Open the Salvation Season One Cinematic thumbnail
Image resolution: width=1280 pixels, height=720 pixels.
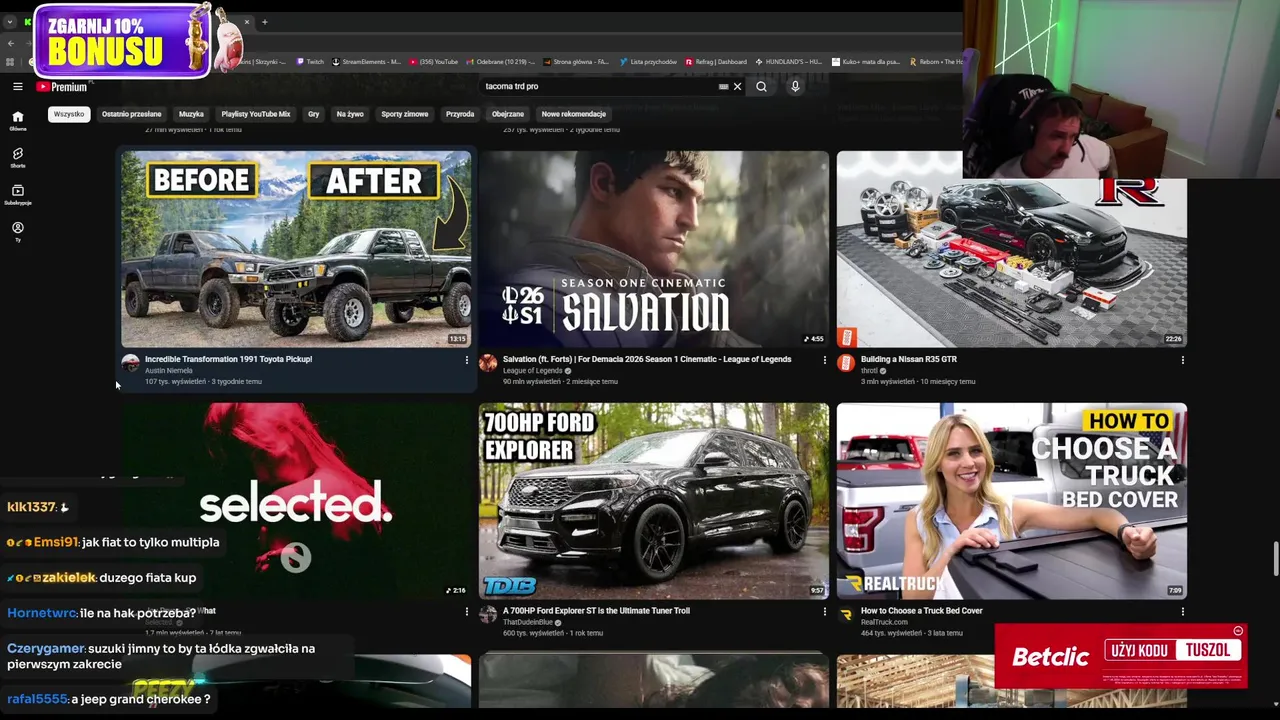654,249
